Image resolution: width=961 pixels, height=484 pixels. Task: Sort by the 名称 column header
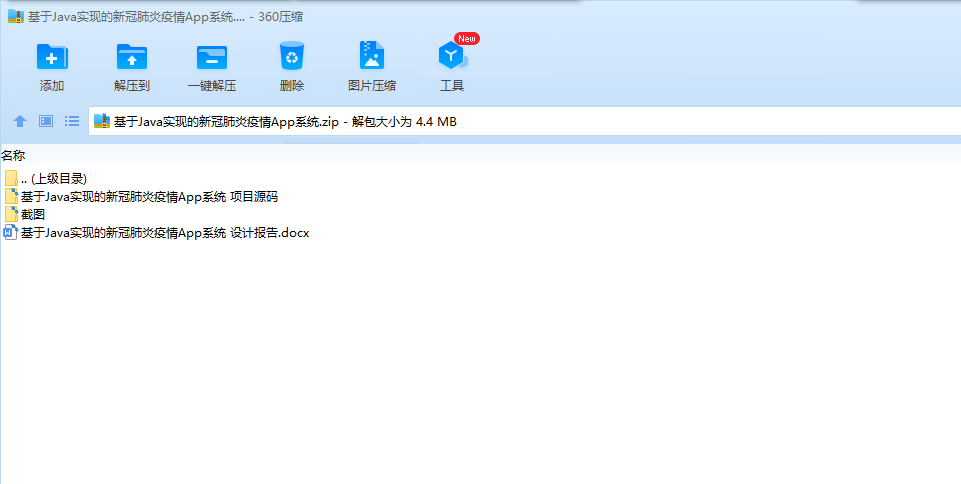[13, 156]
